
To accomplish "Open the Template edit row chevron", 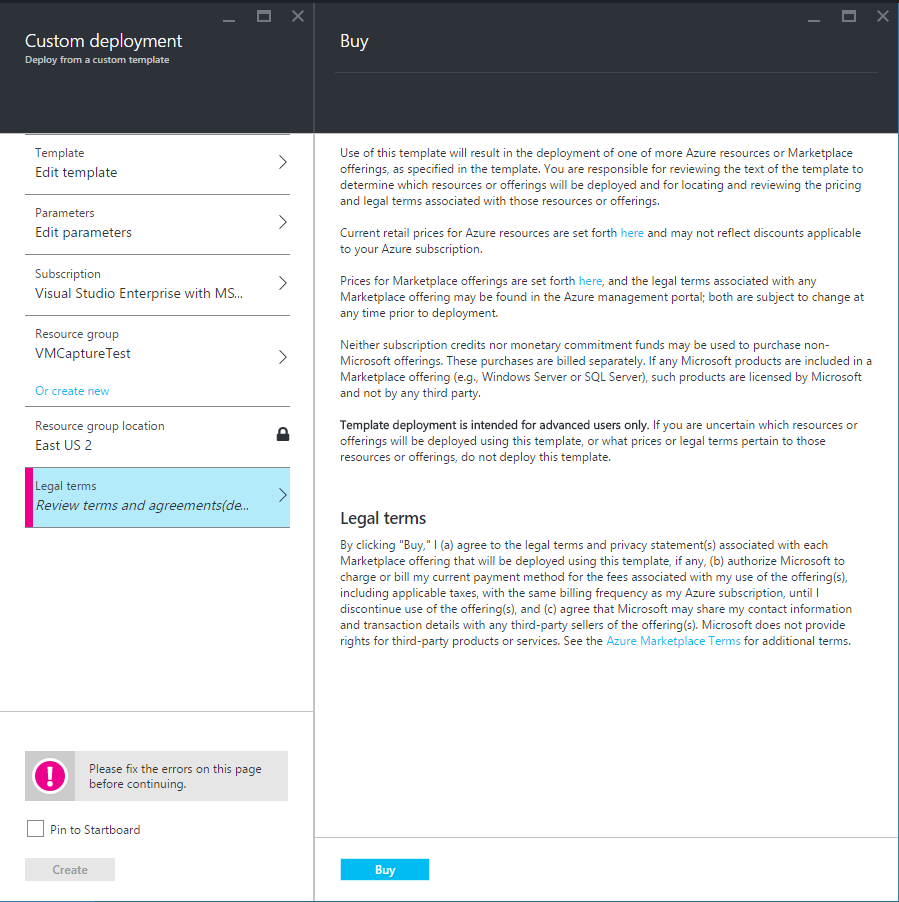I will click(x=282, y=162).
